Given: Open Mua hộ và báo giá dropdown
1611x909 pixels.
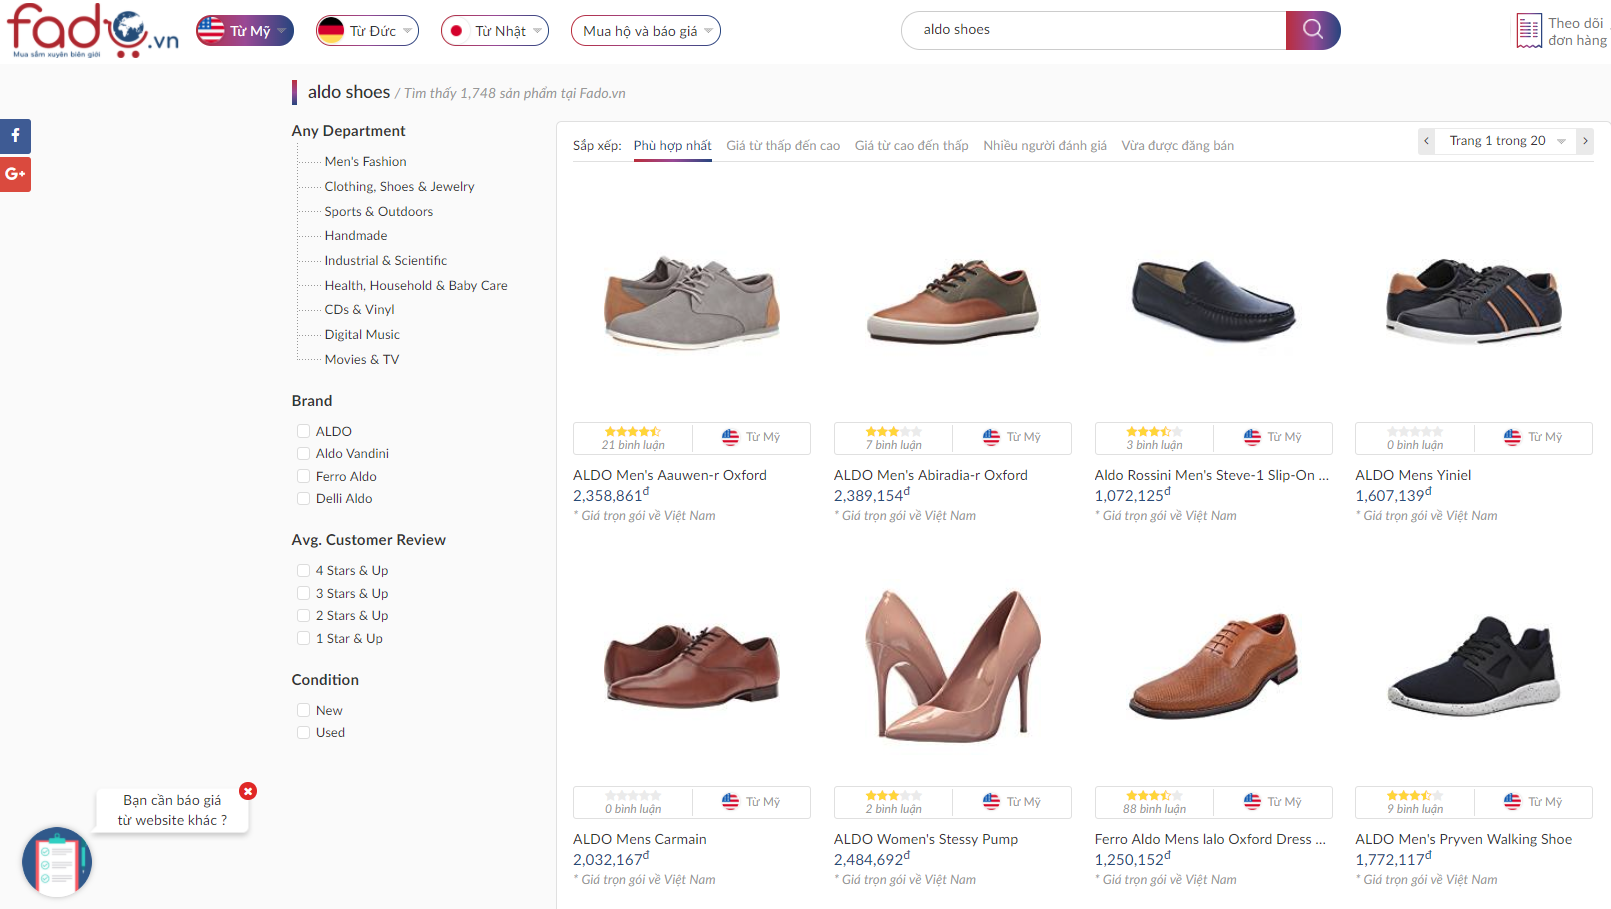Looking at the screenshot, I should [x=646, y=31].
